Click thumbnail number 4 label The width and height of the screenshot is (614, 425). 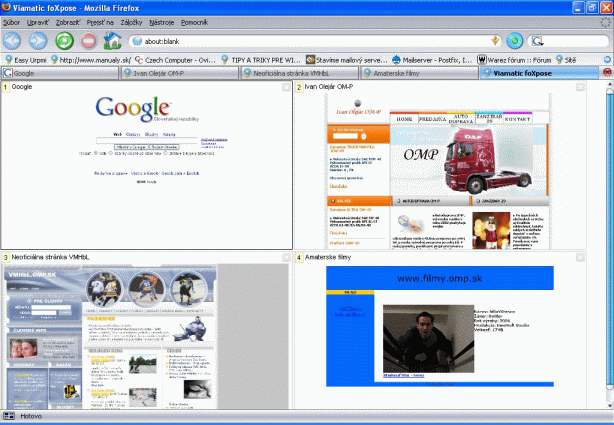point(299,257)
